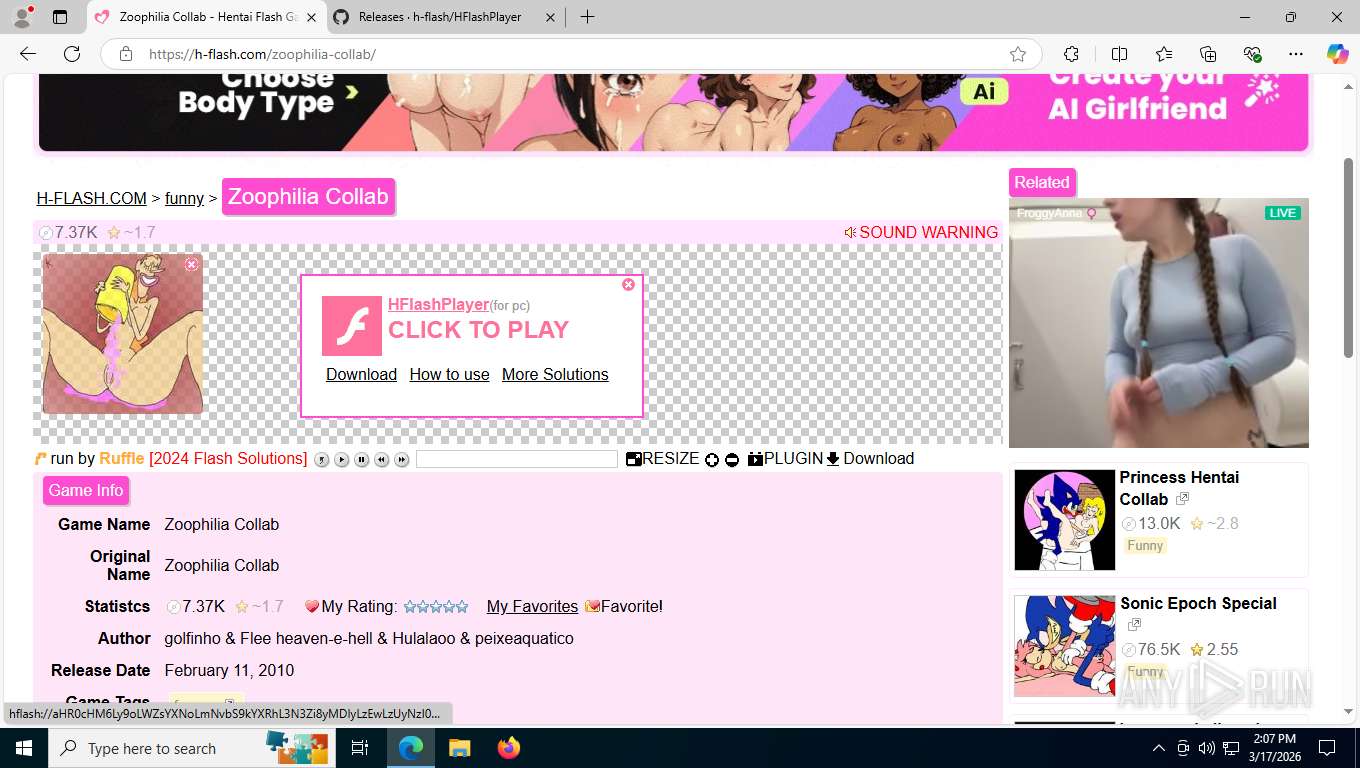Open Sonic Epoch Special thumbnail
Viewport: 1360px width, 768px height.
[1064, 646]
